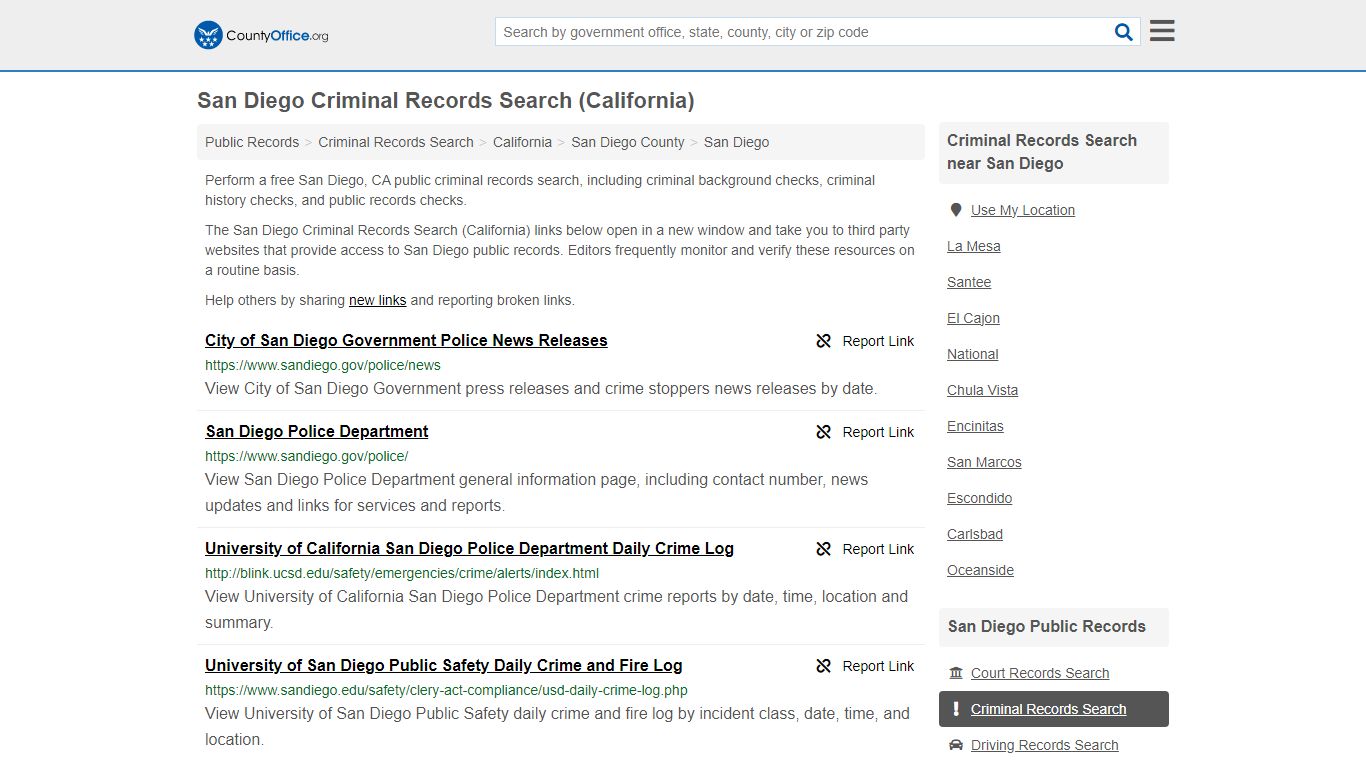Choose El Cajon in nearby list
The height and width of the screenshot is (768, 1366).
(x=973, y=318)
